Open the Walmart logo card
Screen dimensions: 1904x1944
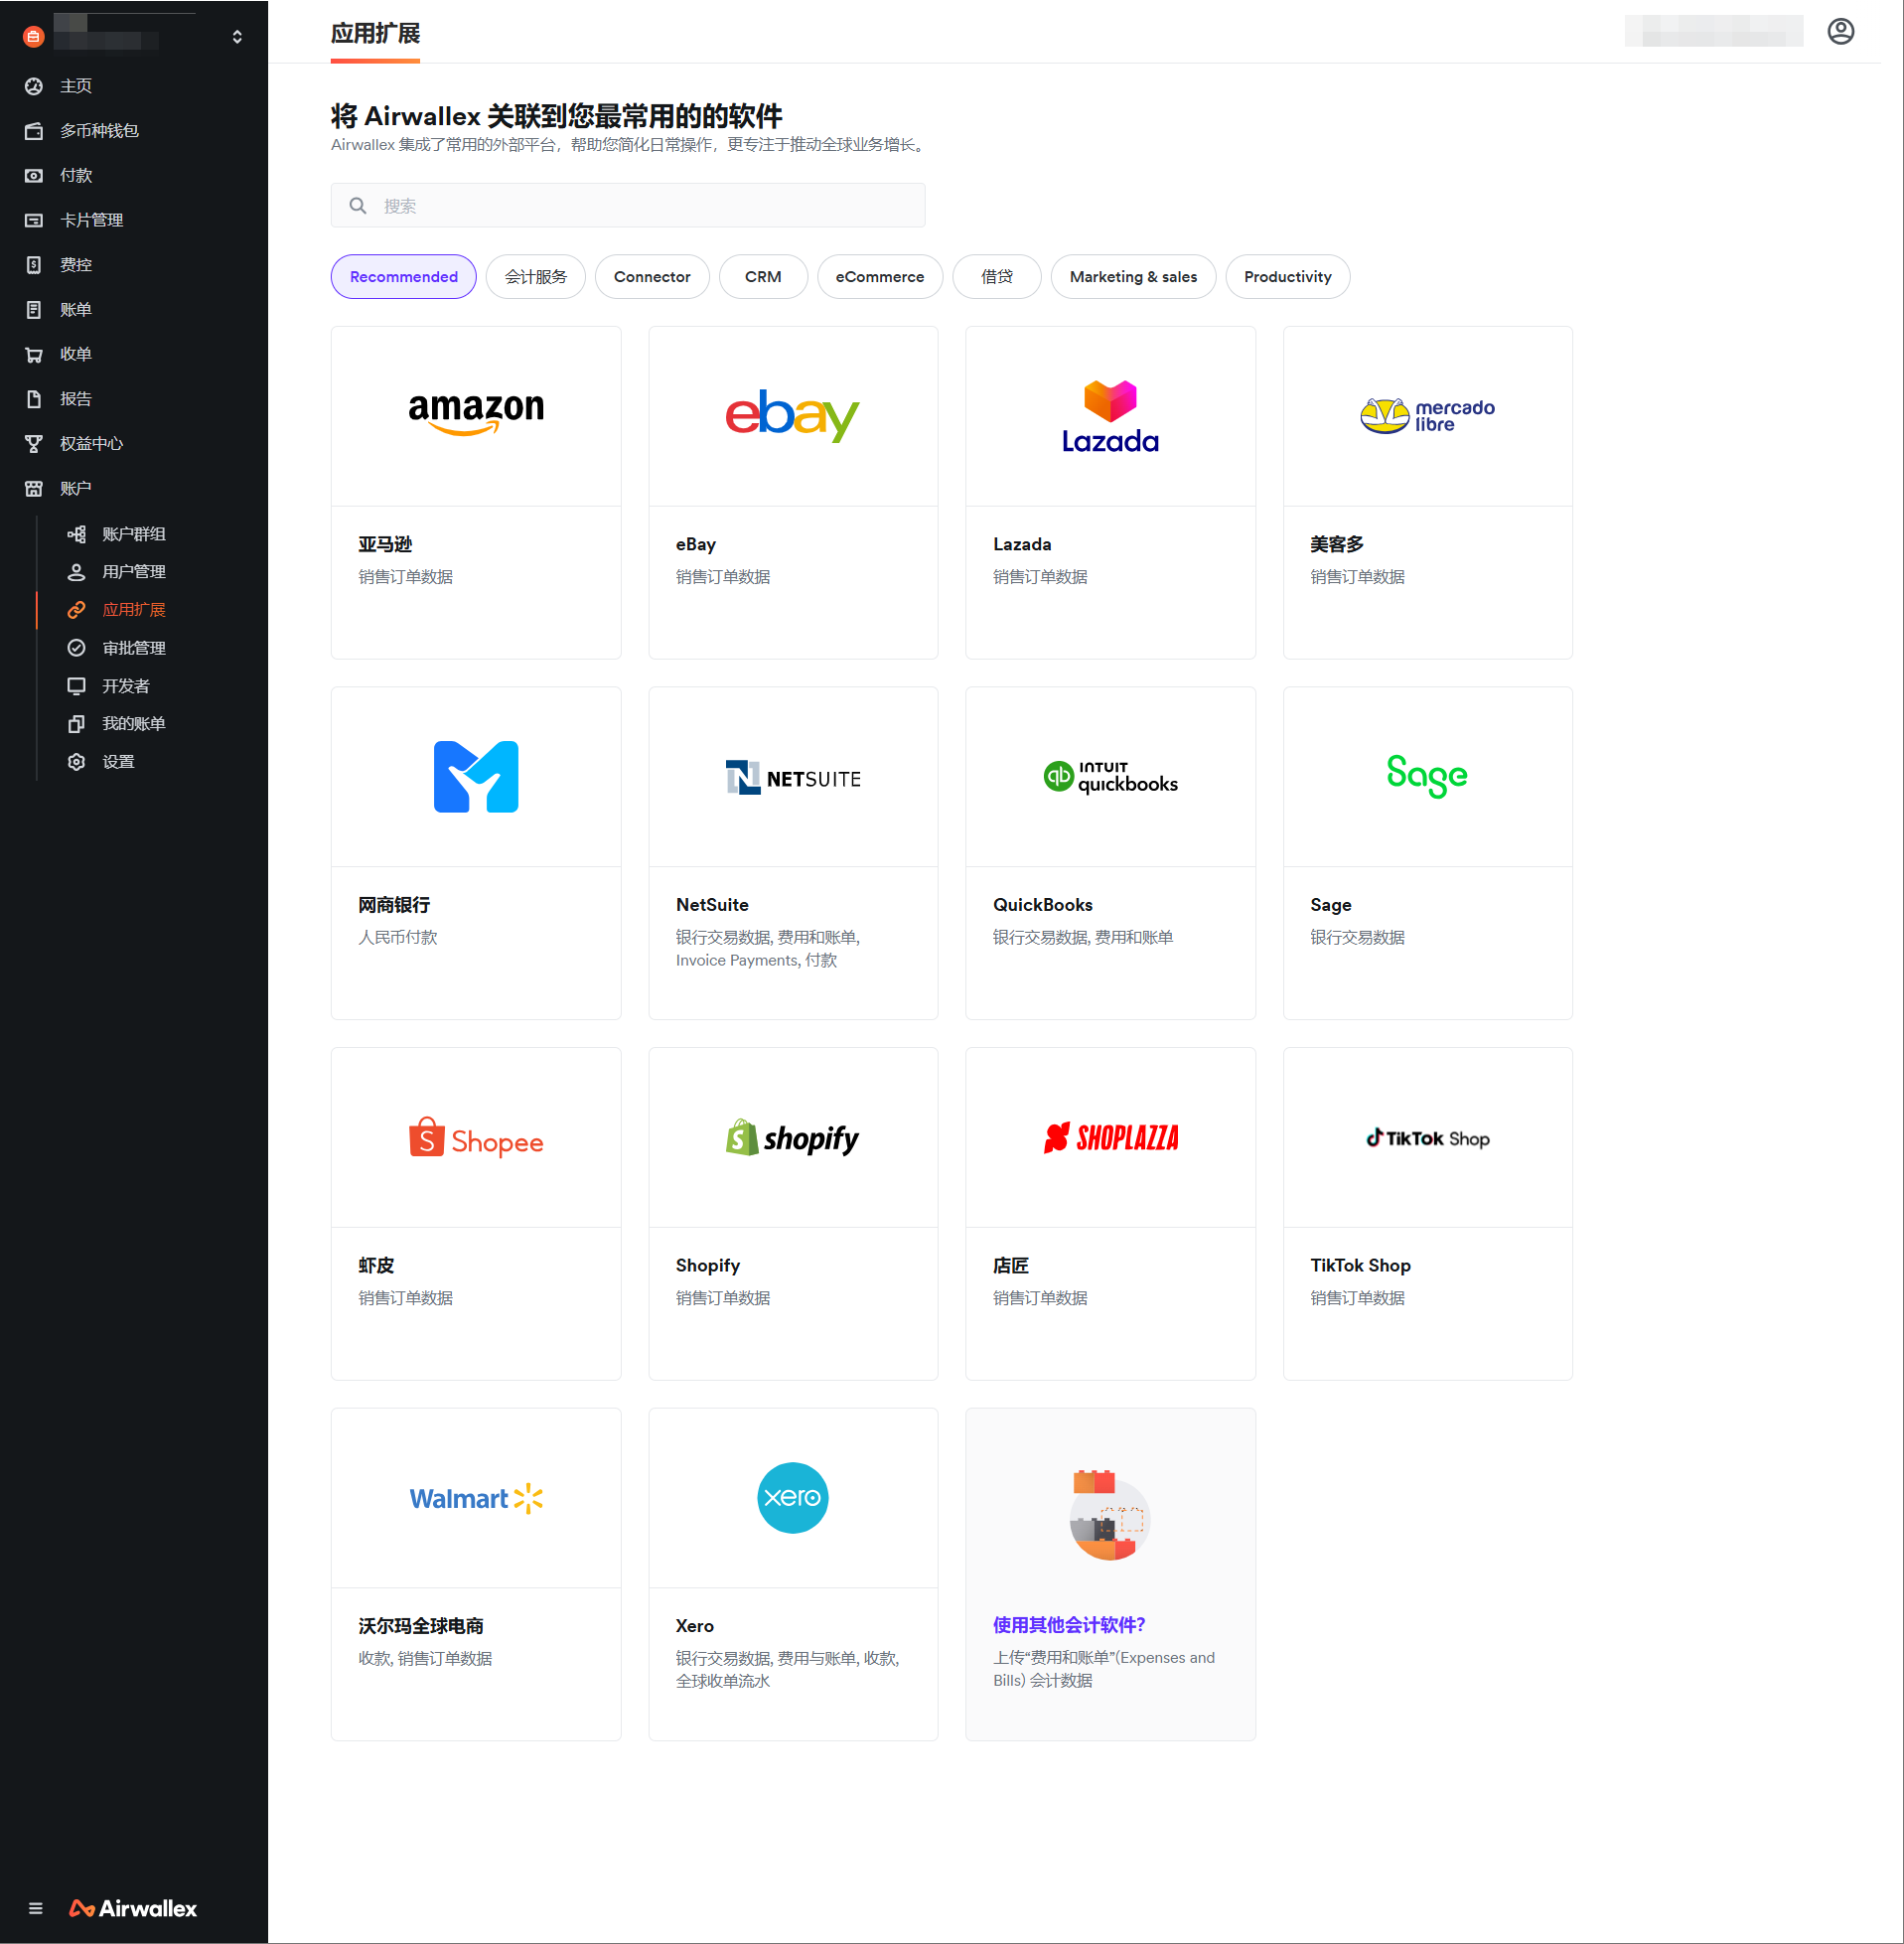click(476, 1499)
